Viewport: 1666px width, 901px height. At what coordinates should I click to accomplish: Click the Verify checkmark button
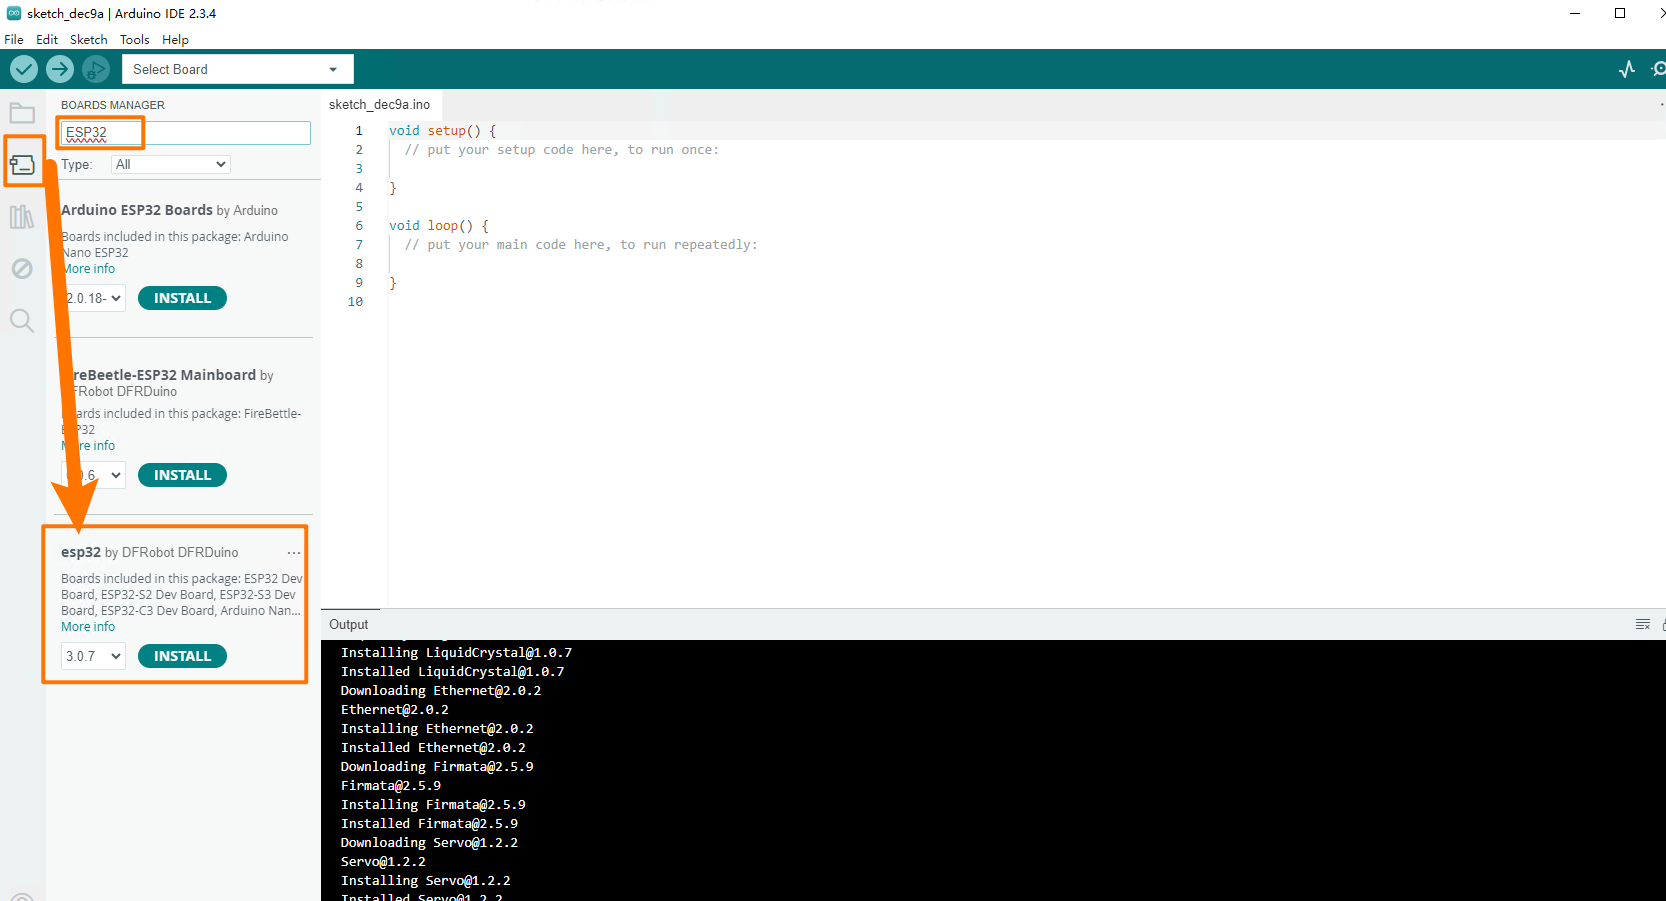tap(24, 69)
